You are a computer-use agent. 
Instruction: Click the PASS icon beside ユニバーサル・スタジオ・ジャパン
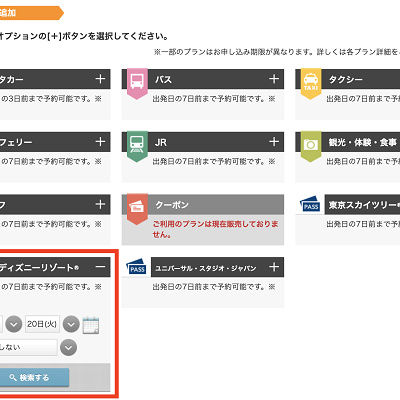pos(136,266)
